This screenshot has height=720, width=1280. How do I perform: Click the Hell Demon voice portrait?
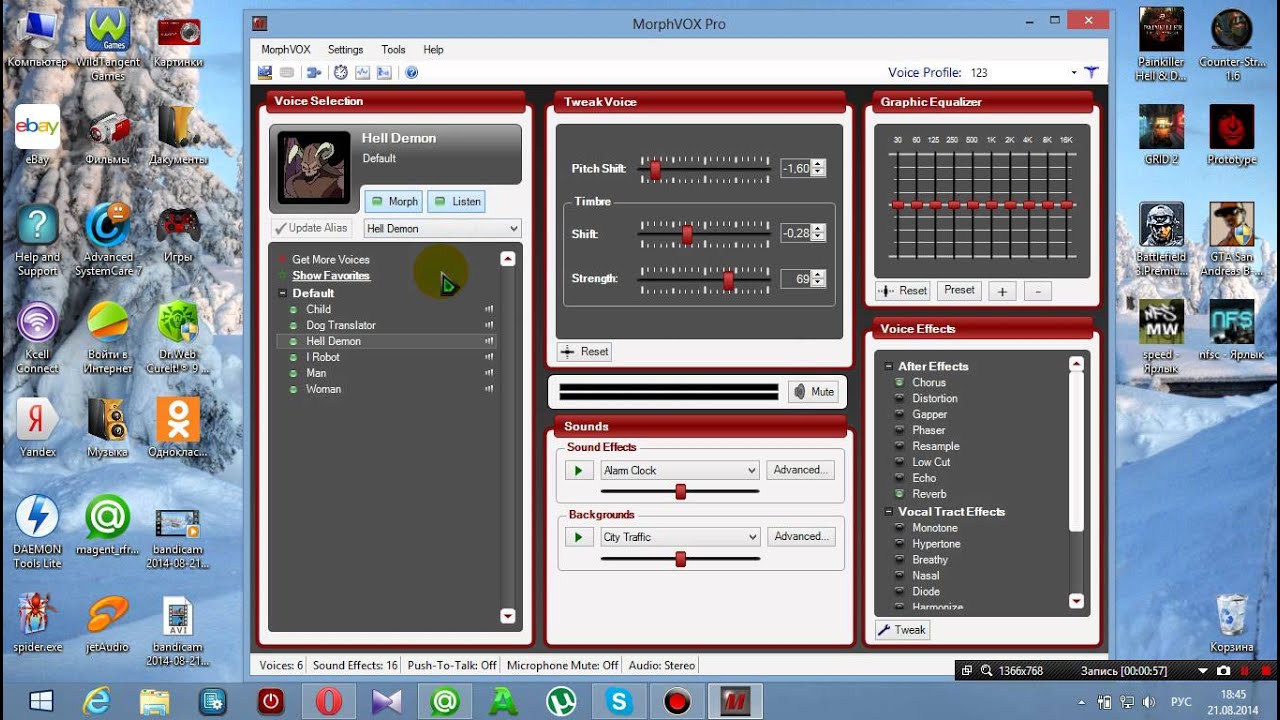[313, 166]
